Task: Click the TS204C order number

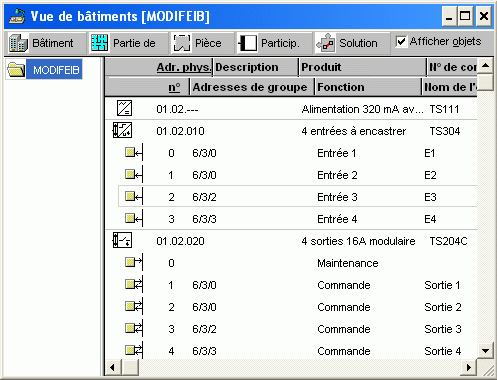Action: click(x=448, y=241)
